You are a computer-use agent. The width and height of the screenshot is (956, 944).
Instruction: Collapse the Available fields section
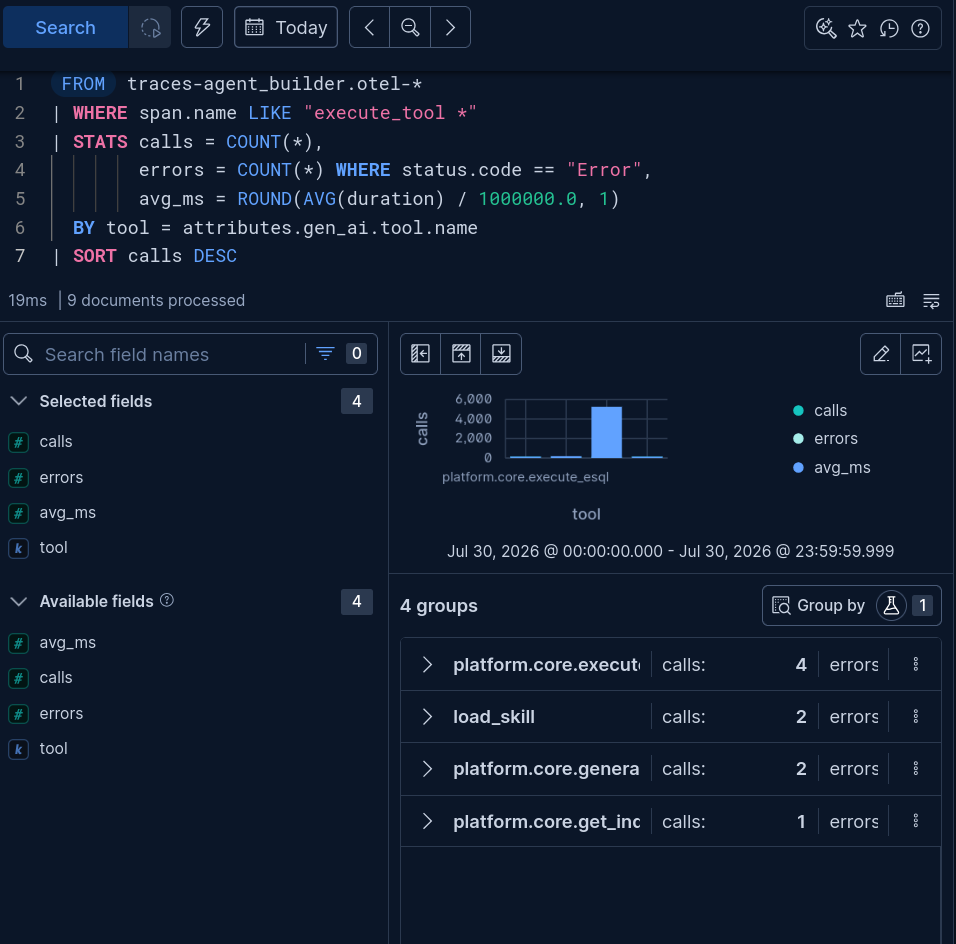19,601
